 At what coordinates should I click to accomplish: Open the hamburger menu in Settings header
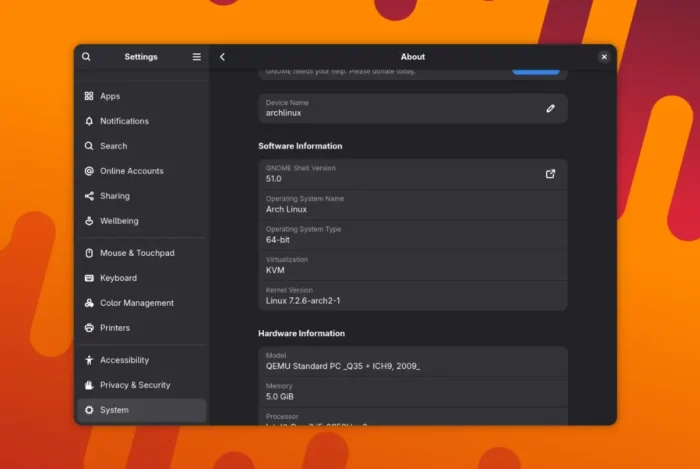(196, 57)
